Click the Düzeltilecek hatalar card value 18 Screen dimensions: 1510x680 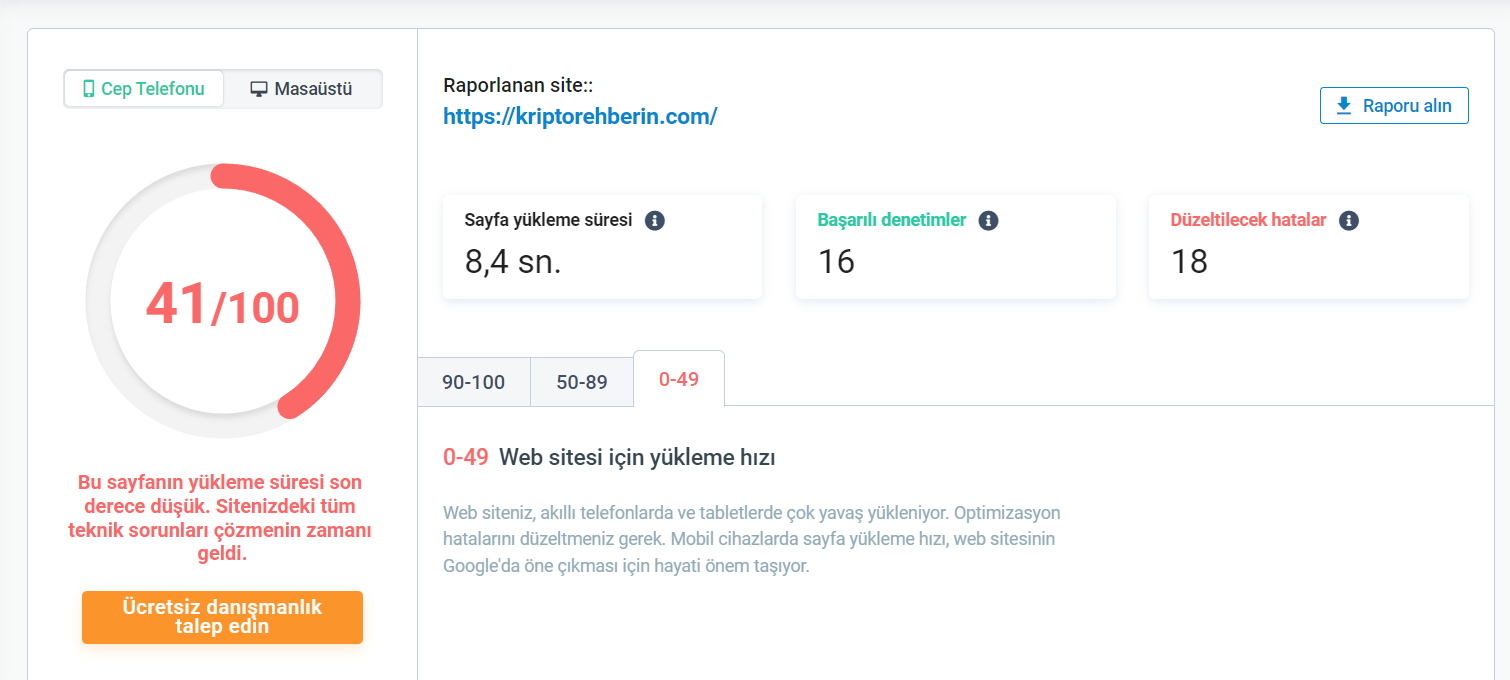click(1189, 261)
